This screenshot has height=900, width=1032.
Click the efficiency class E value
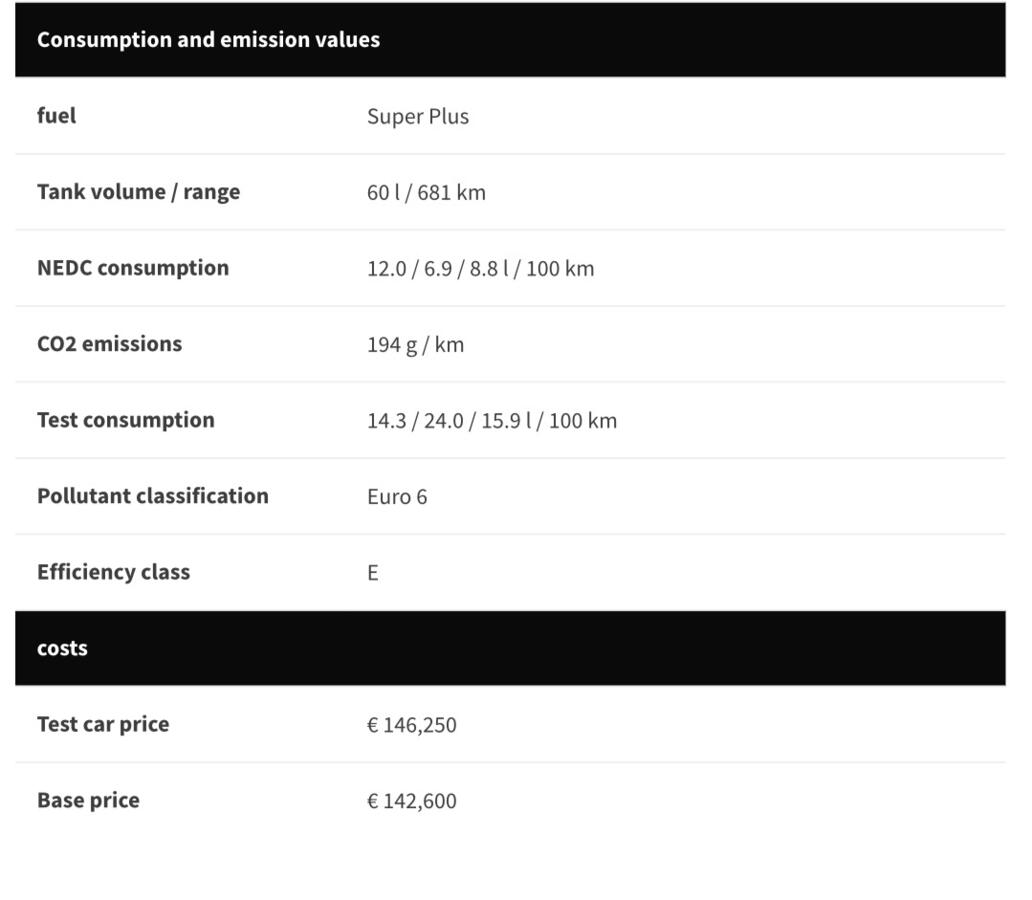point(373,573)
